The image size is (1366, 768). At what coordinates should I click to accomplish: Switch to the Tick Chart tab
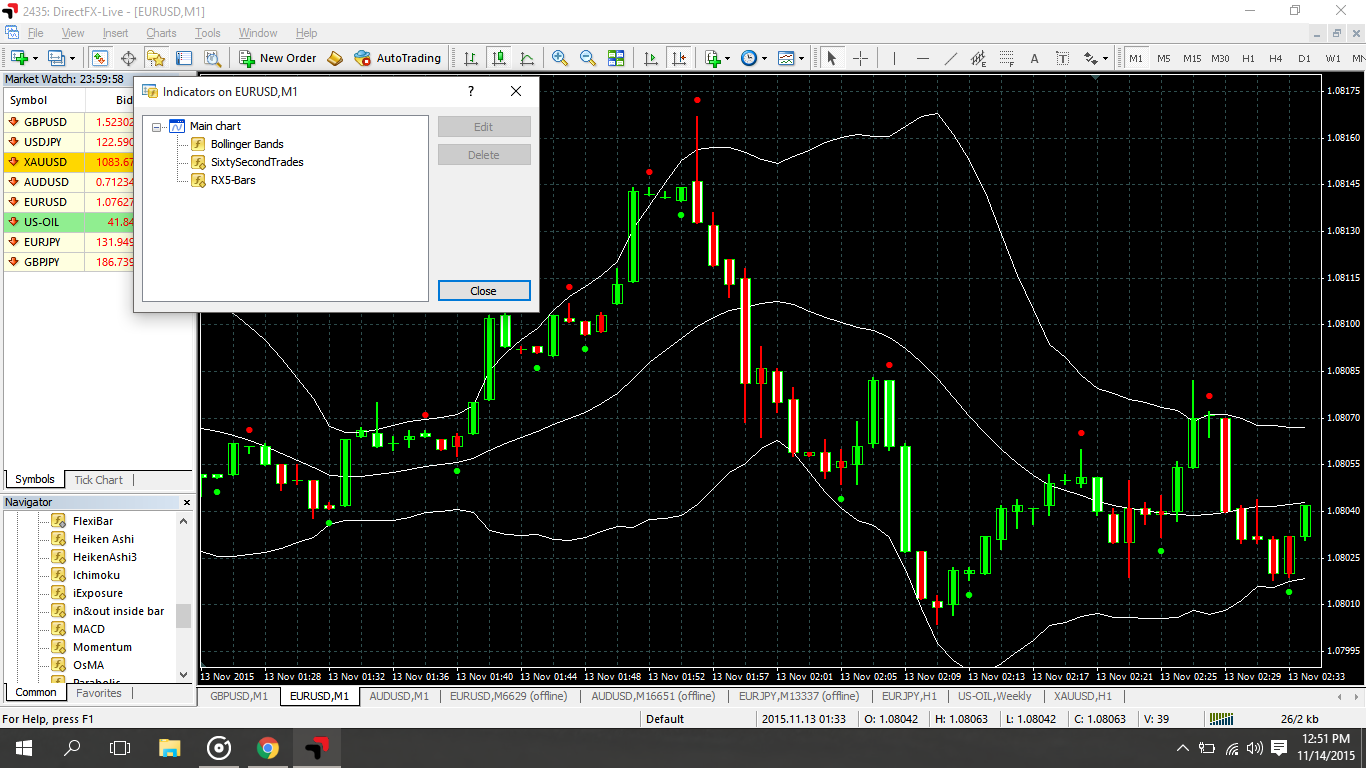(98, 480)
